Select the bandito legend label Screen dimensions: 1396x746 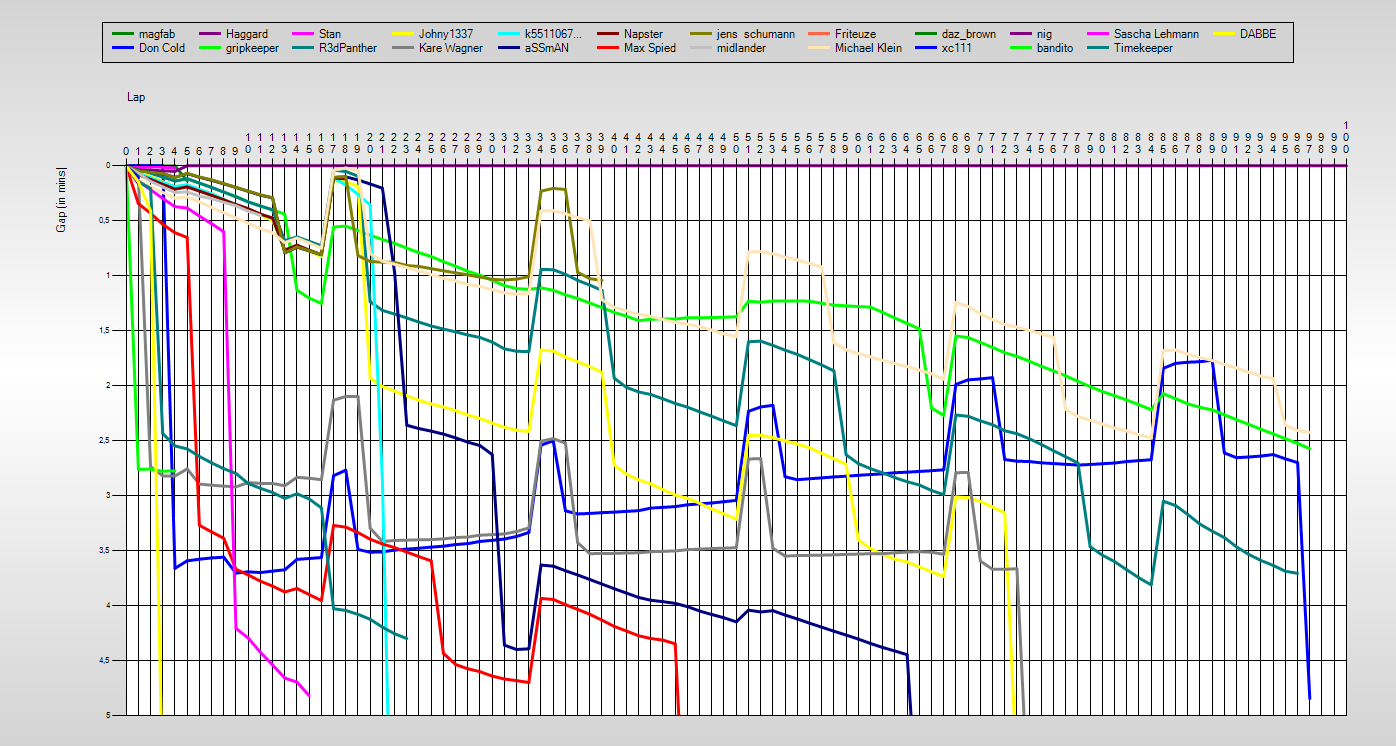(1055, 48)
